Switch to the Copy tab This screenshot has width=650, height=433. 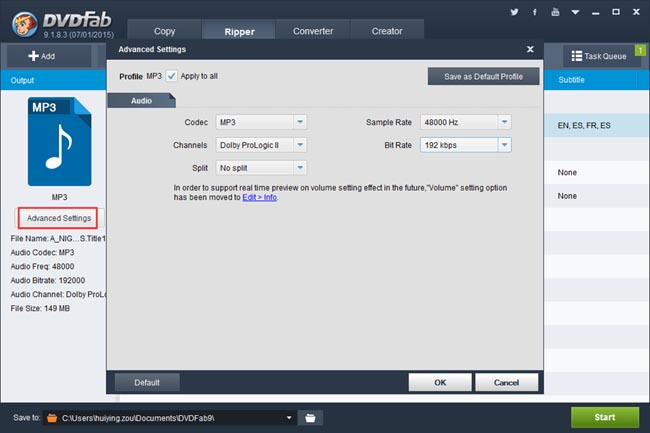coord(165,31)
